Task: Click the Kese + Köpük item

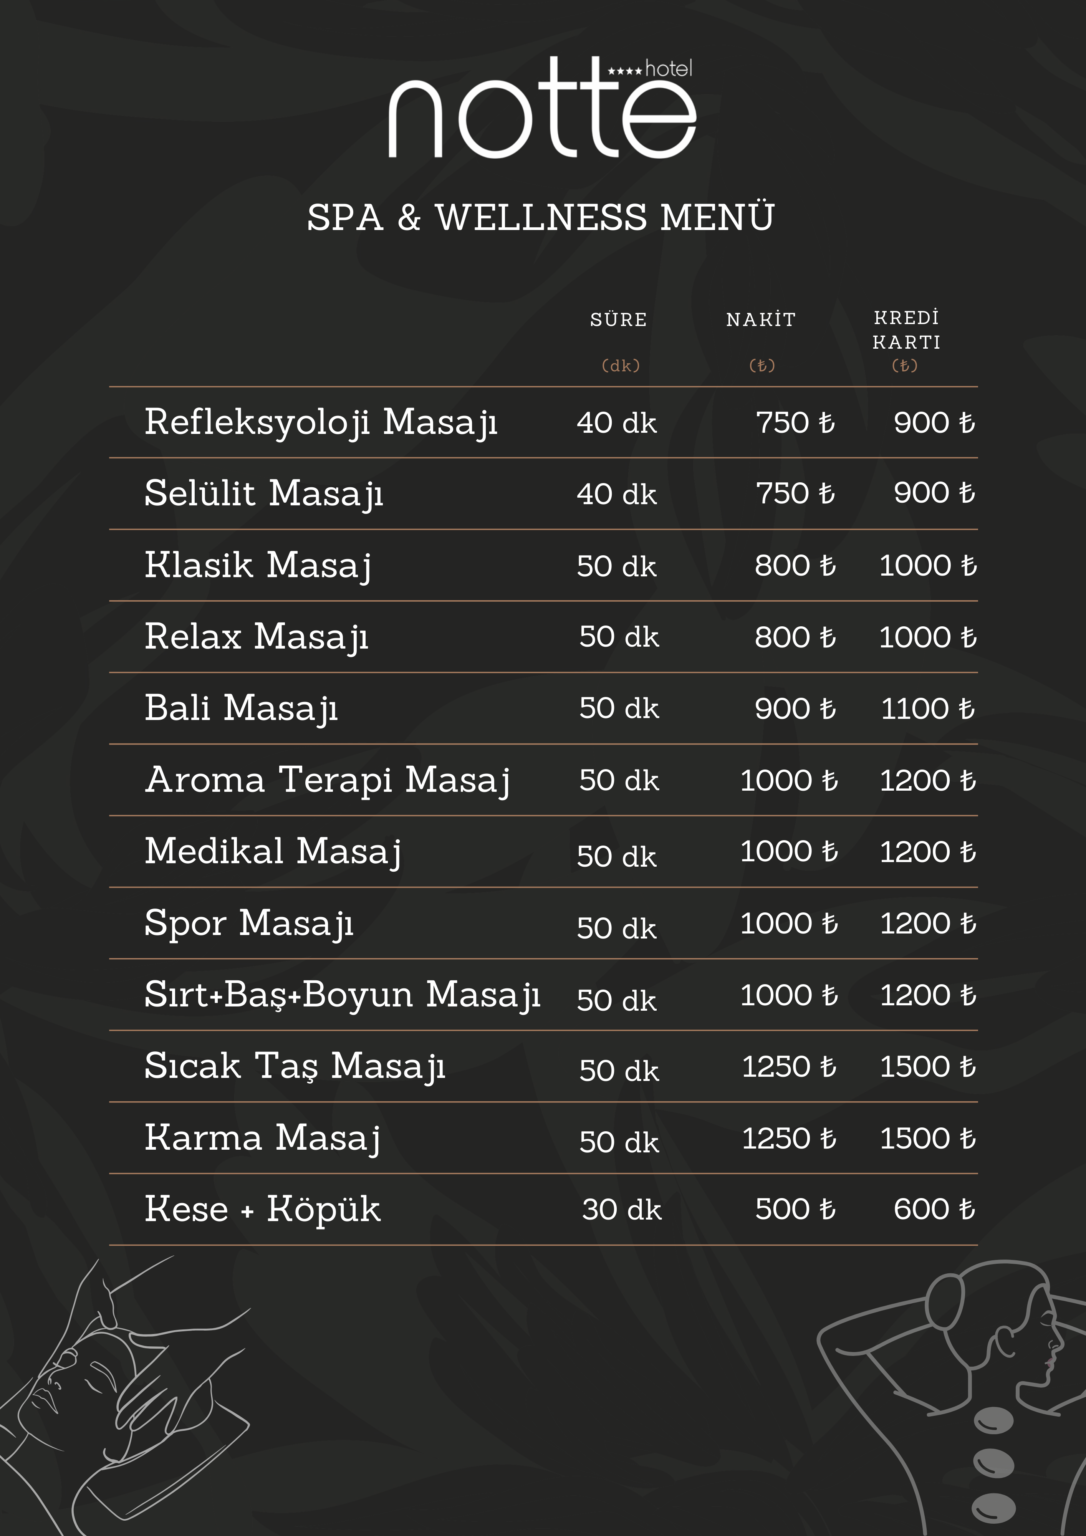Action: pos(263,1210)
